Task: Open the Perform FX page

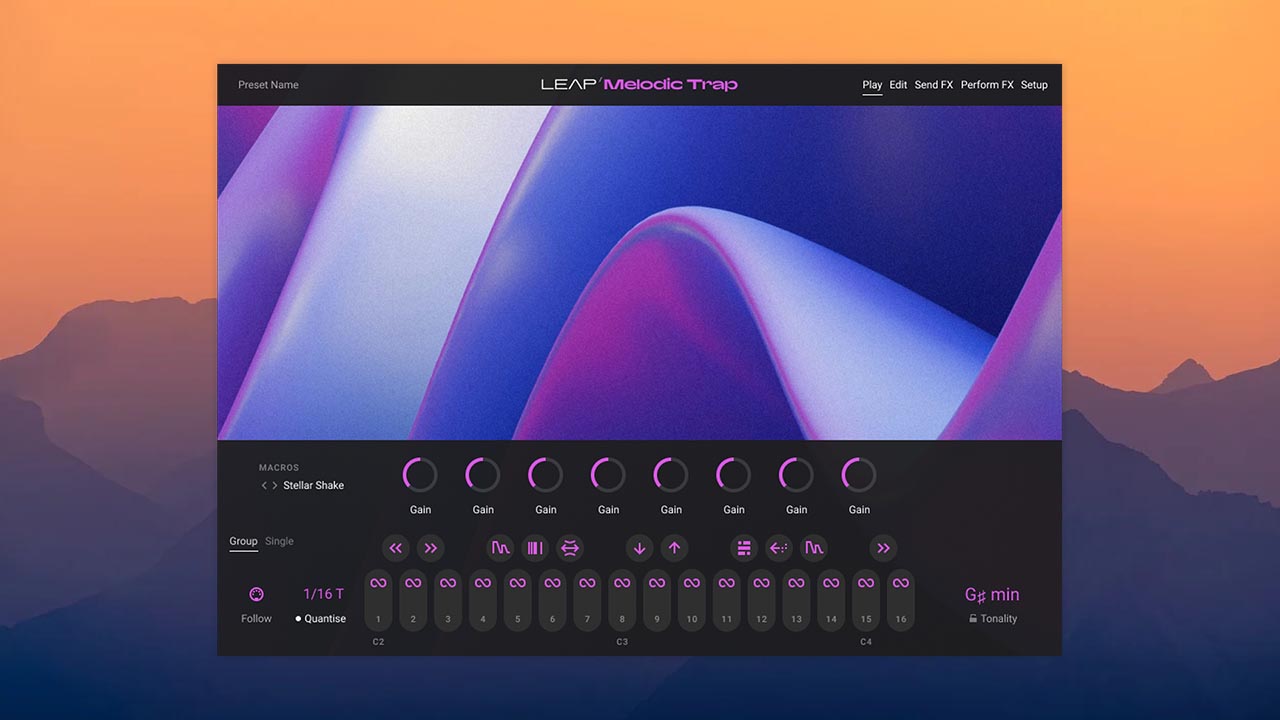Action: pyautogui.click(x=987, y=85)
